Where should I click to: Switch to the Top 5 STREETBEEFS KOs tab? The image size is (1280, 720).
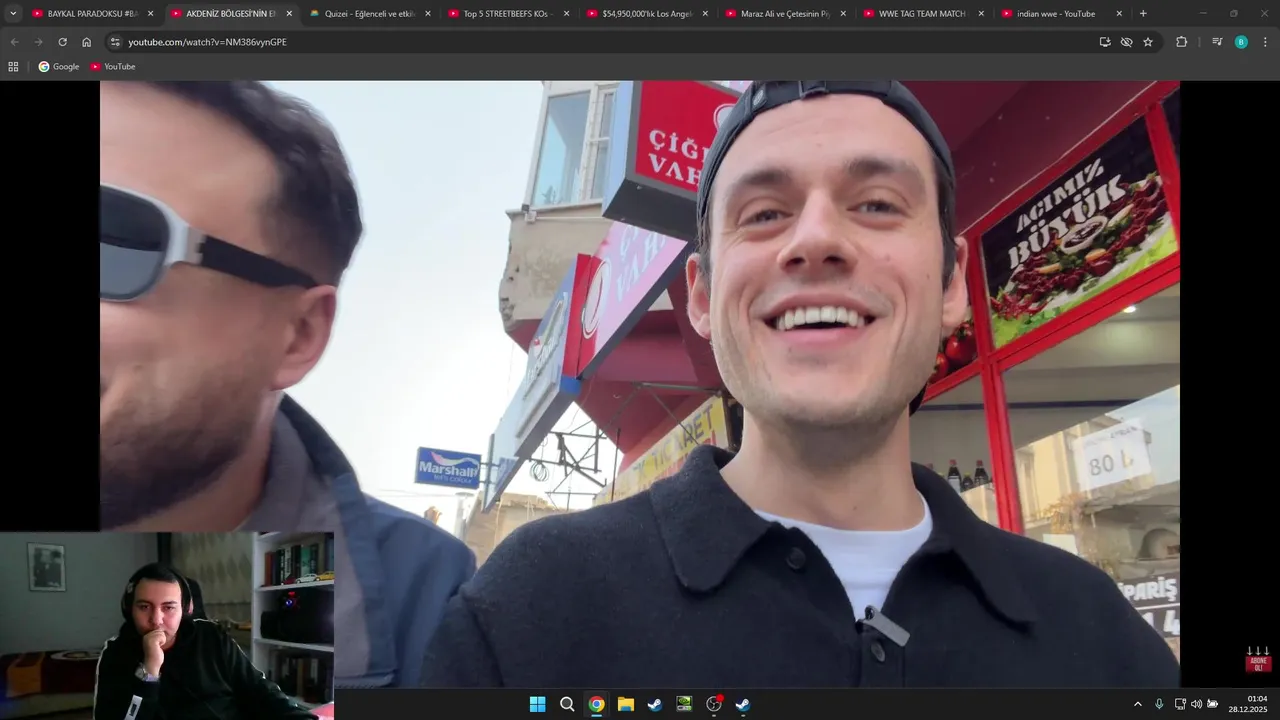(507, 14)
